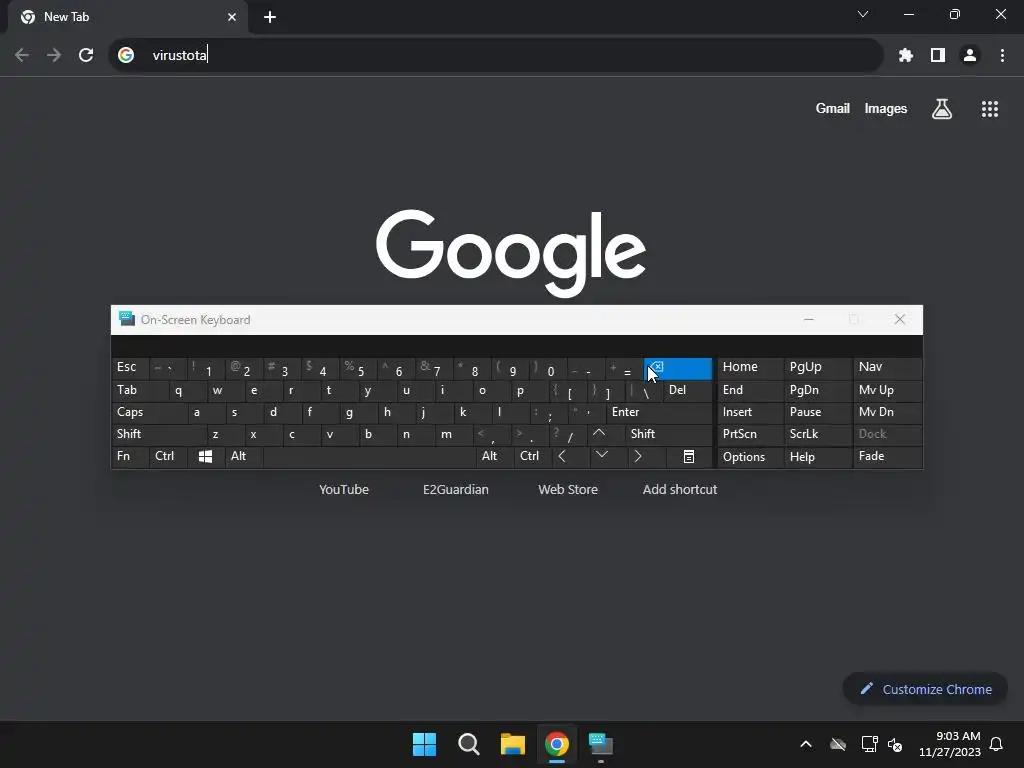Viewport: 1024px width, 768px height.
Task: Click the Mv Dn key
Action: tap(888, 412)
